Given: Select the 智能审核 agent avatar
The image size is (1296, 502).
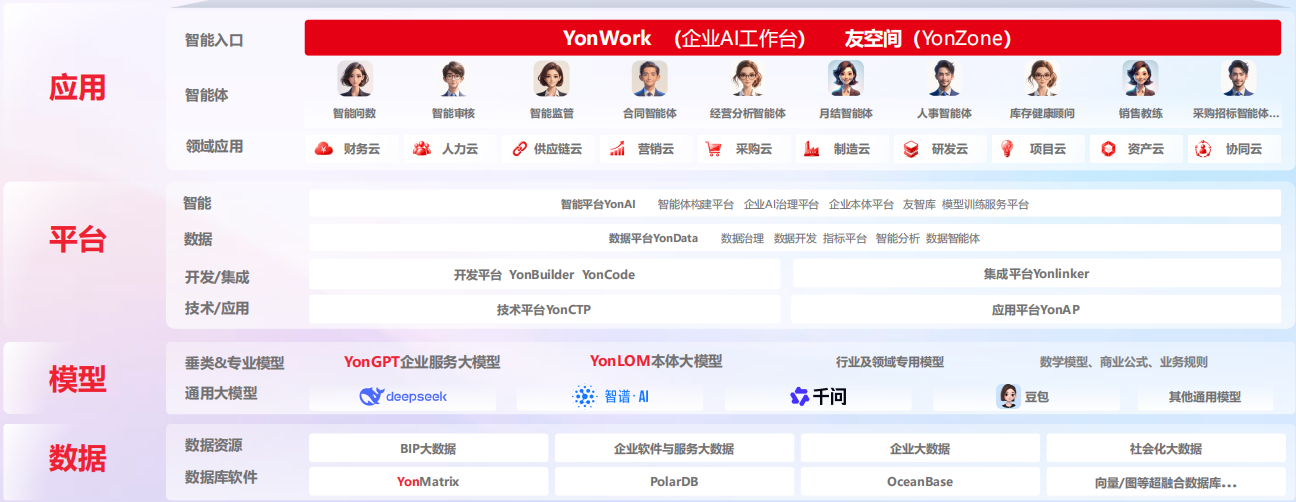Looking at the screenshot, I should click(453, 78).
